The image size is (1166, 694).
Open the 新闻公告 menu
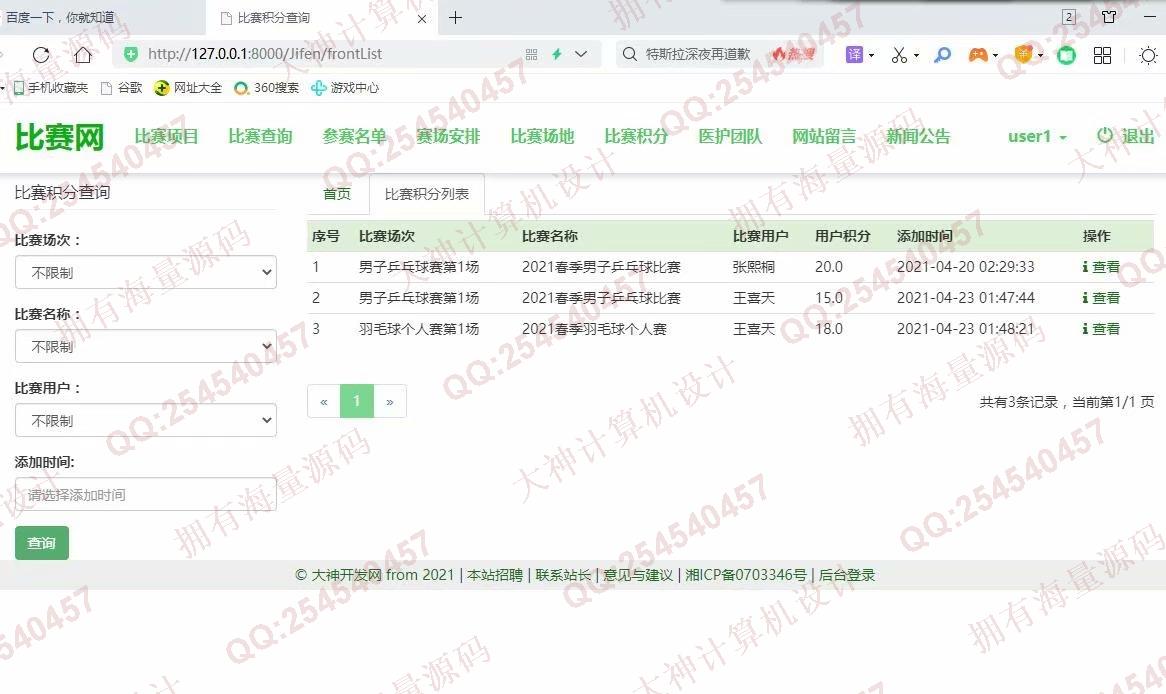tap(918, 136)
